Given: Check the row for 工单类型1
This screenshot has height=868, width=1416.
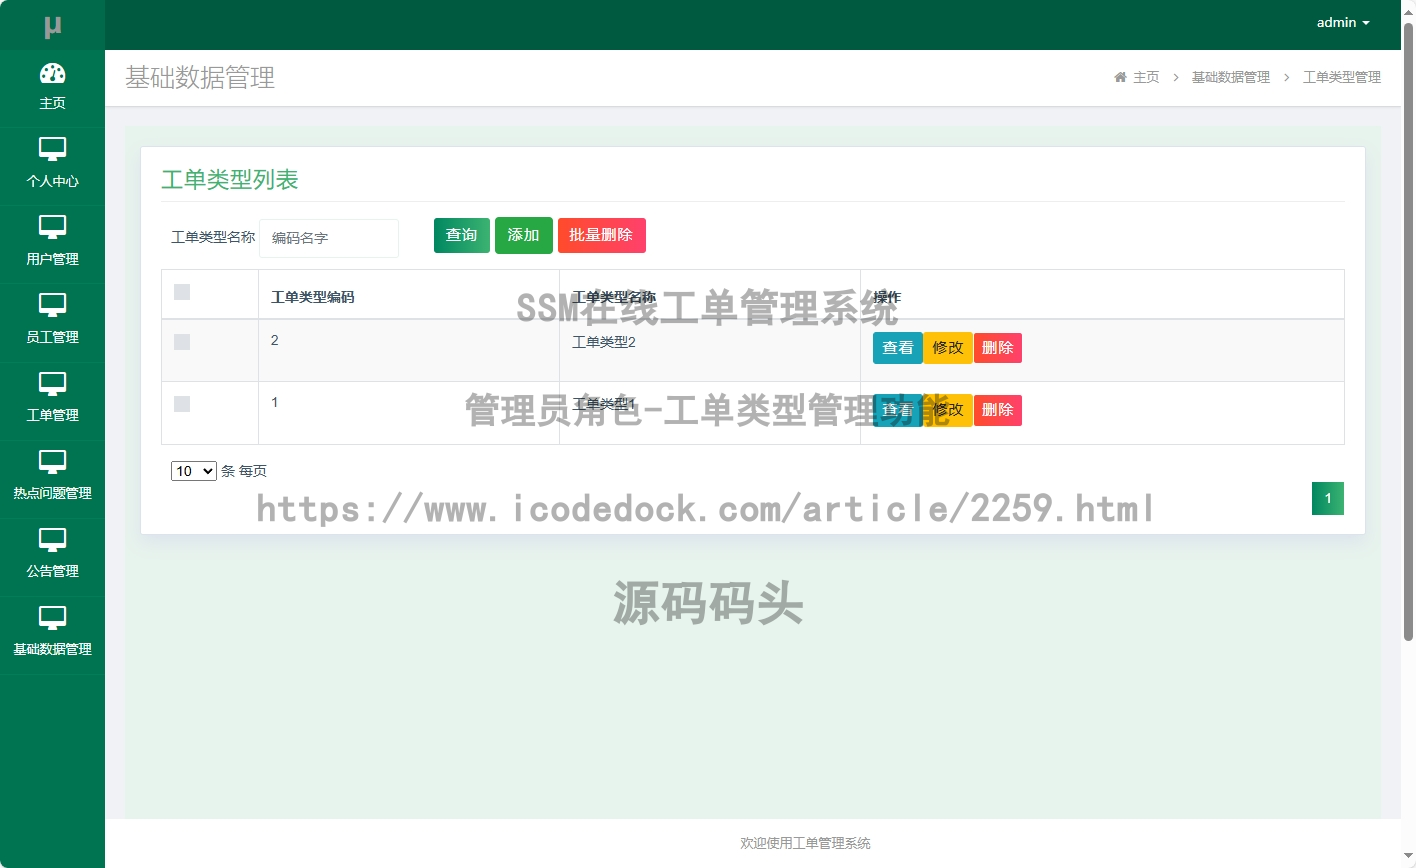Looking at the screenshot, I should (182, 404).
